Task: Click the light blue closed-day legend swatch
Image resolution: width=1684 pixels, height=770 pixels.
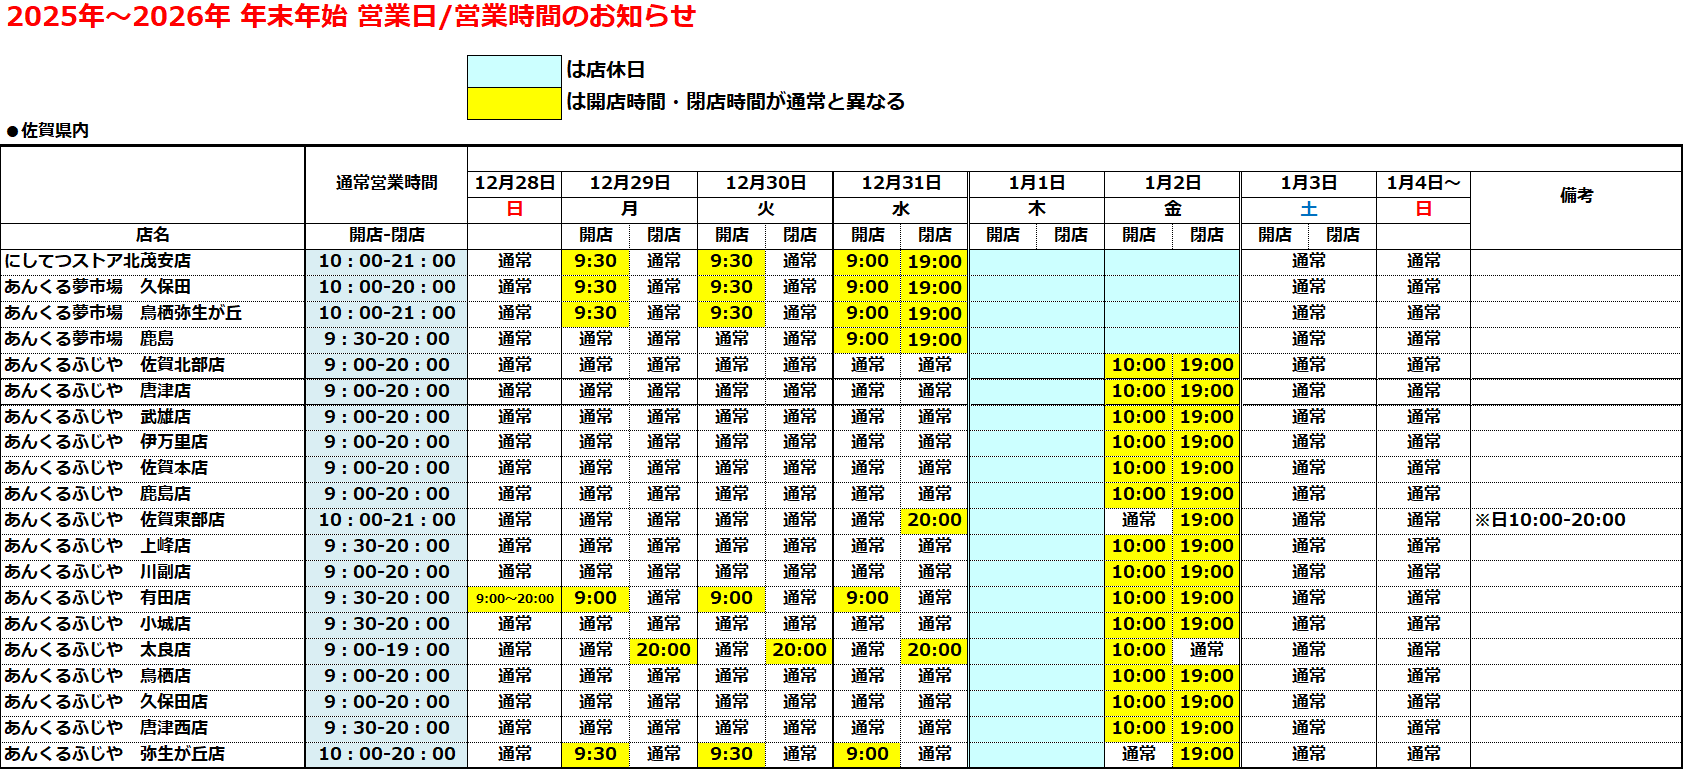Action: coord(514,71)
